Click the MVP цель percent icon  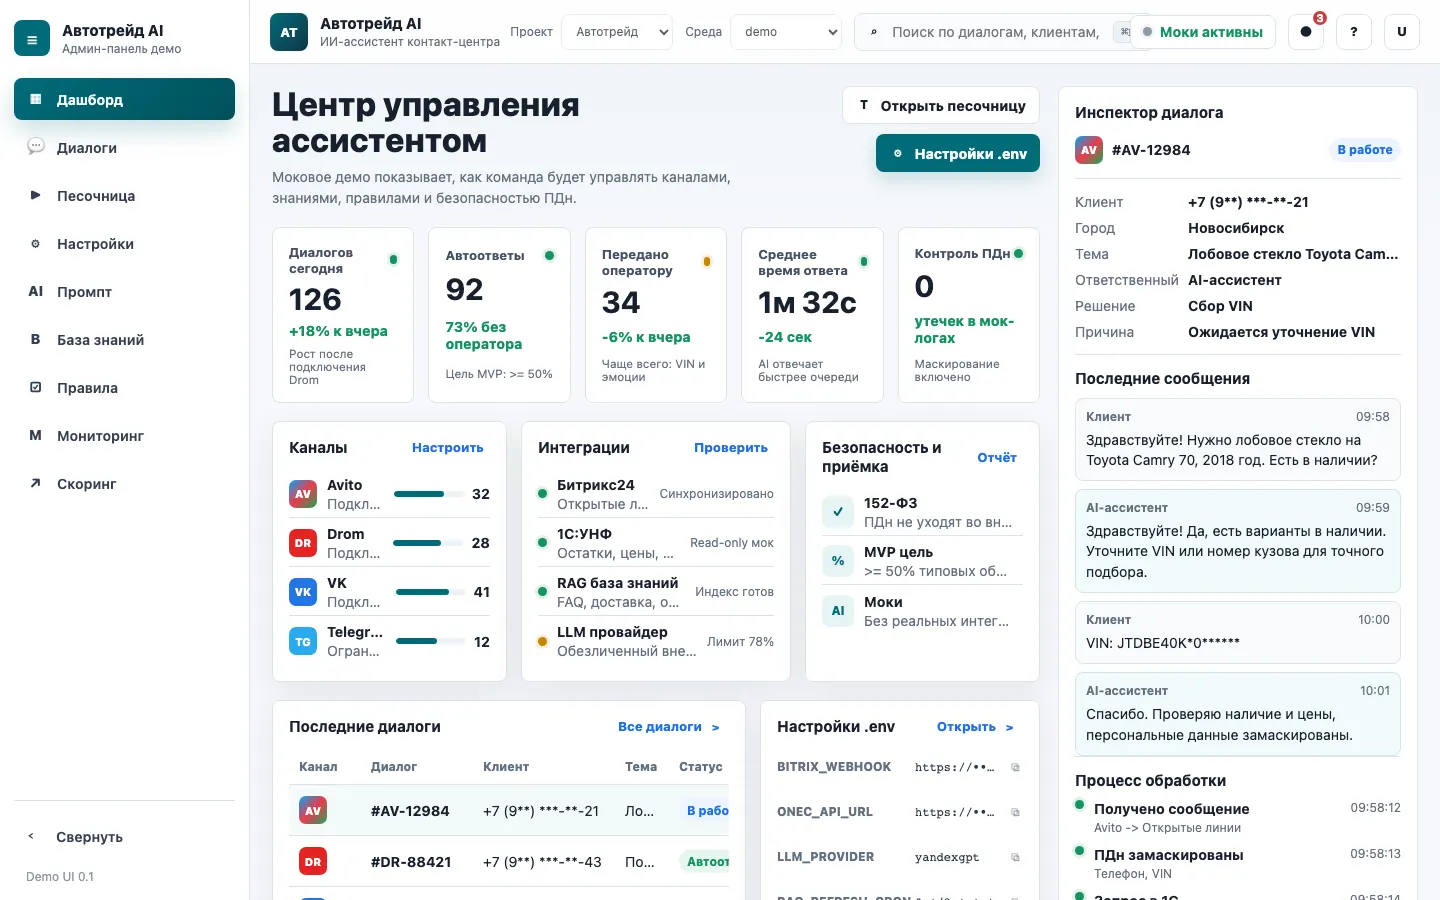click(838, 561)
